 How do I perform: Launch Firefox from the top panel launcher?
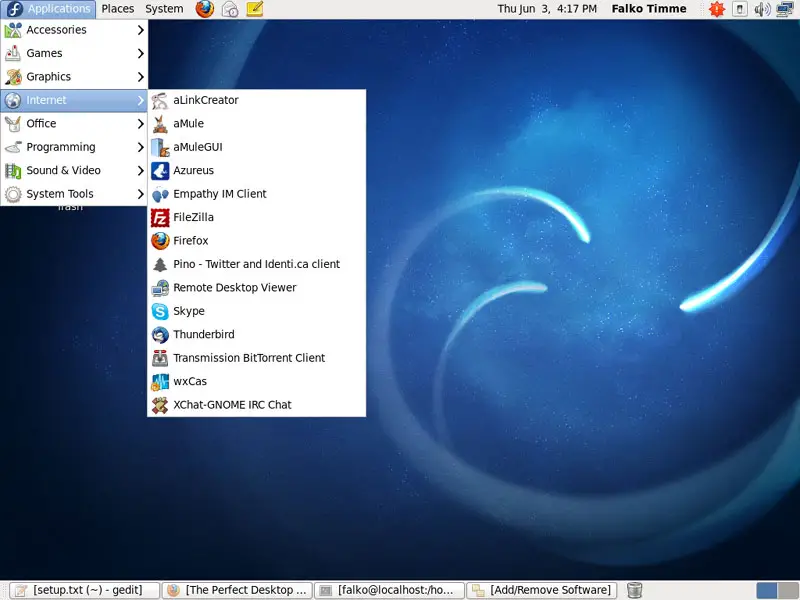pyautogui.click(x=205, y=9)
